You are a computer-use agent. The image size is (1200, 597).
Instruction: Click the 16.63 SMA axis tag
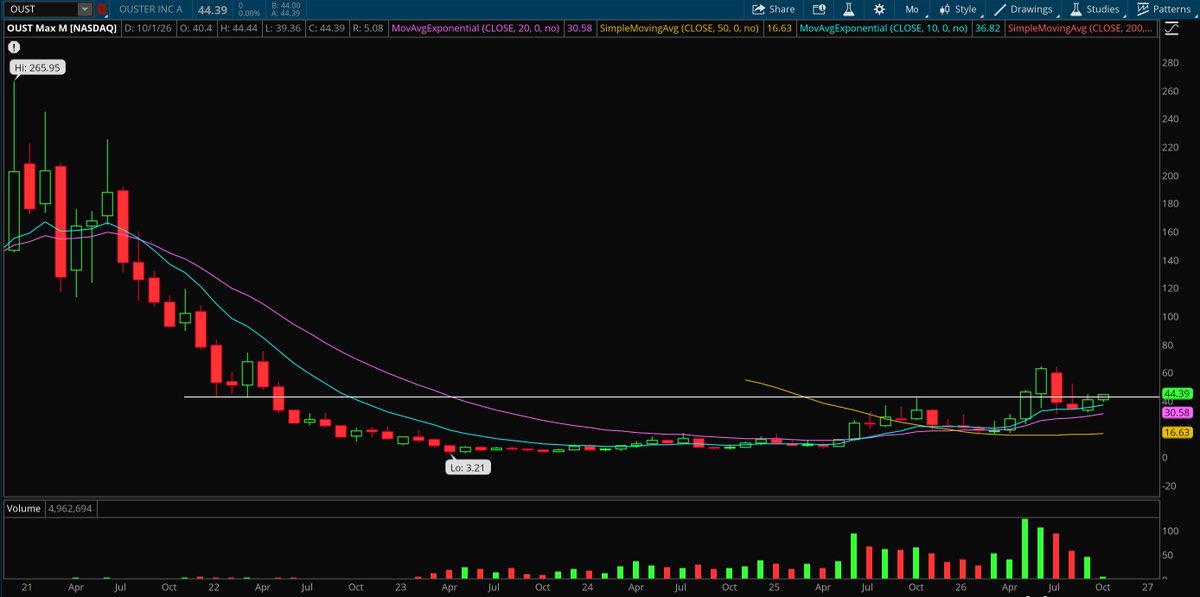(1175, 433)
